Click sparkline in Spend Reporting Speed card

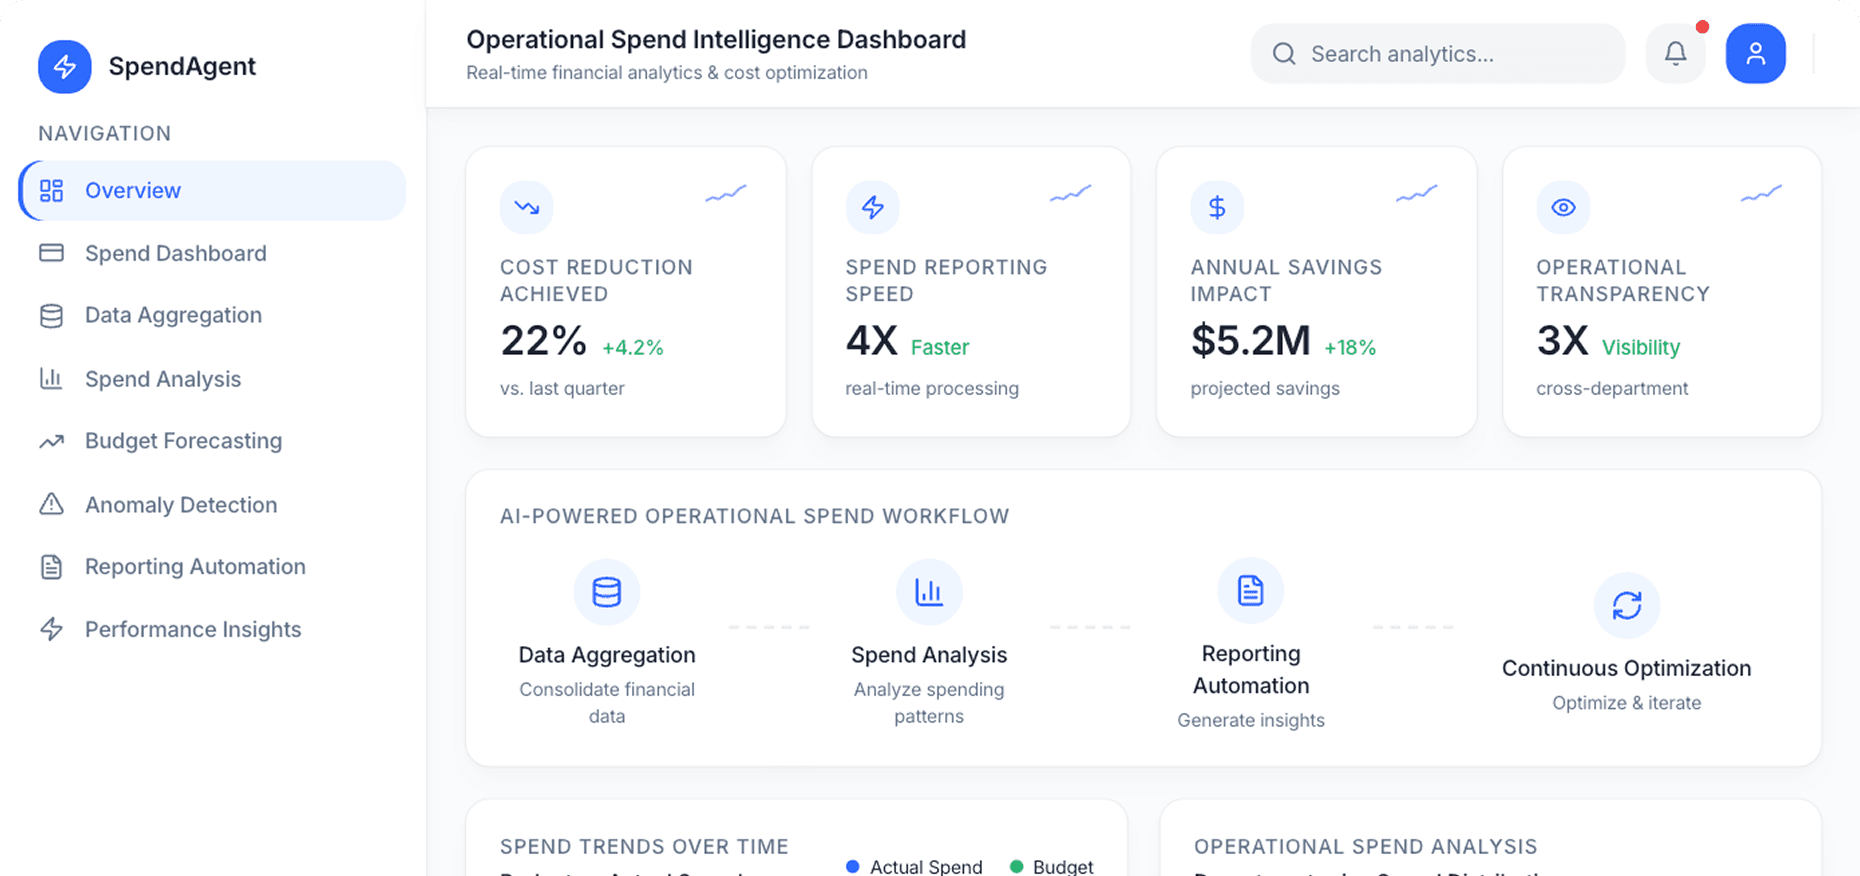[1071, 193]
